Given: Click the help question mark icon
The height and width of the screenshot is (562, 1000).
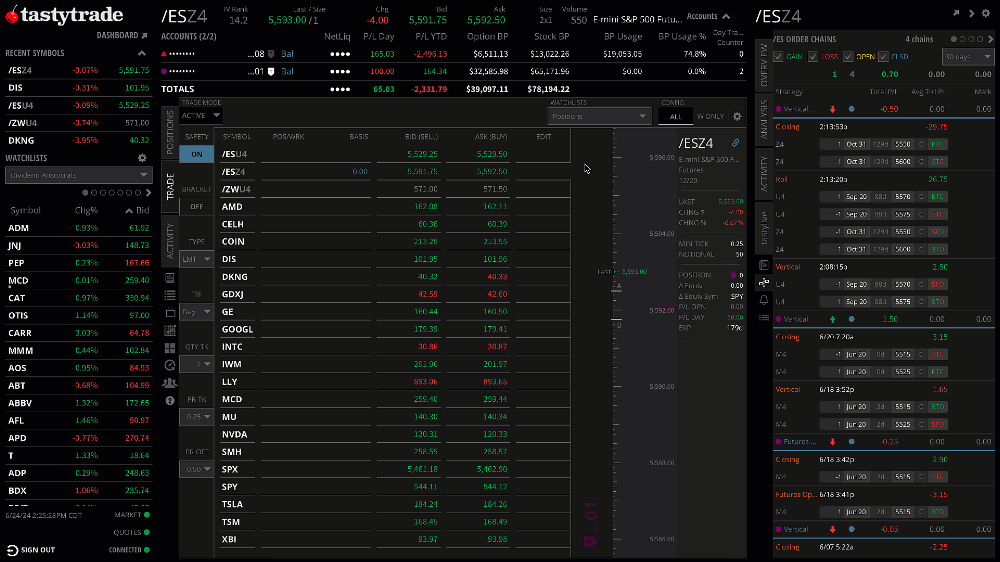Looking at the screenshot, I should point(170,401).
